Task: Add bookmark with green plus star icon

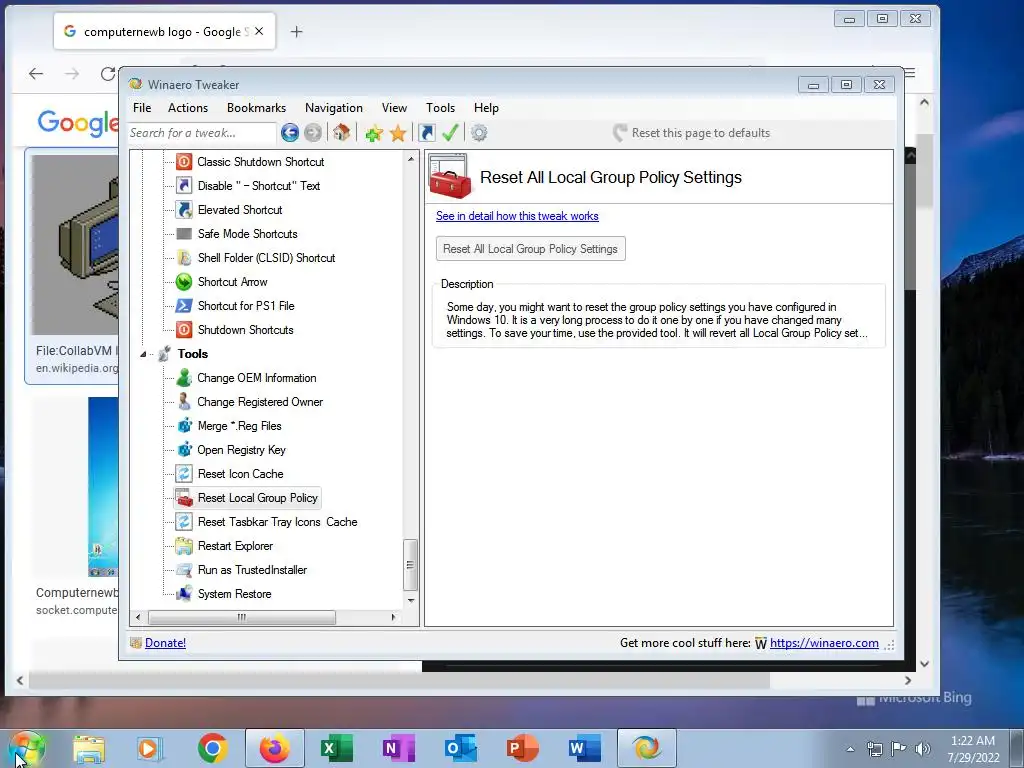Action: tap(374, 133)
